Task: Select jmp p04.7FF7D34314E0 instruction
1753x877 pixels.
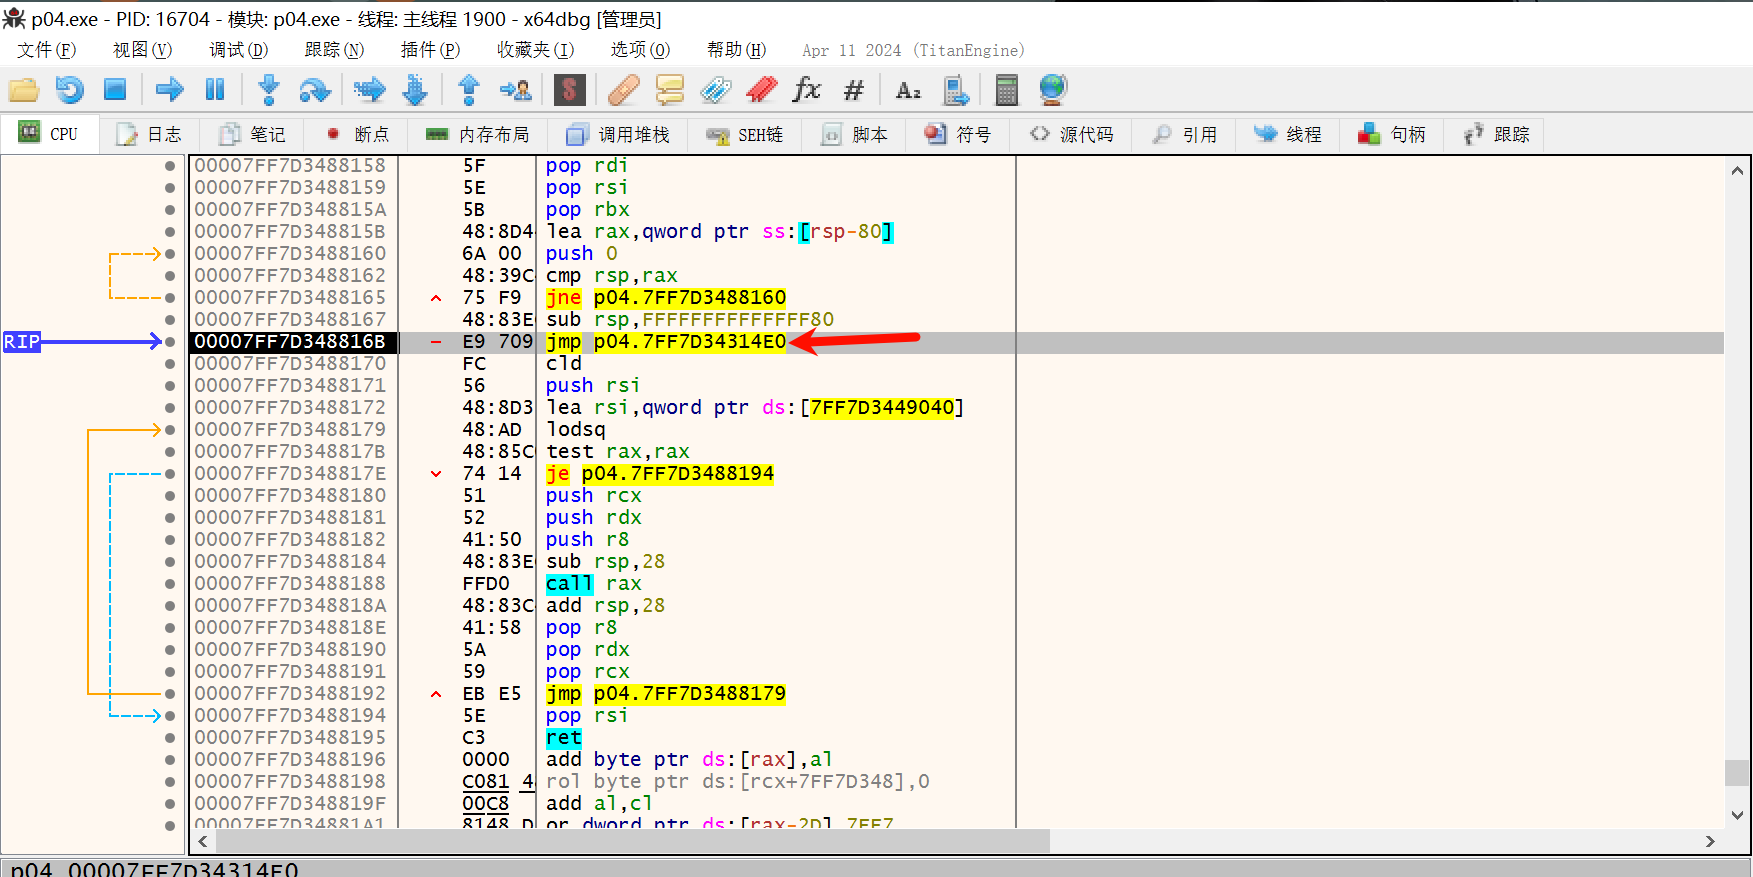Action: click(x=666, y=342)
